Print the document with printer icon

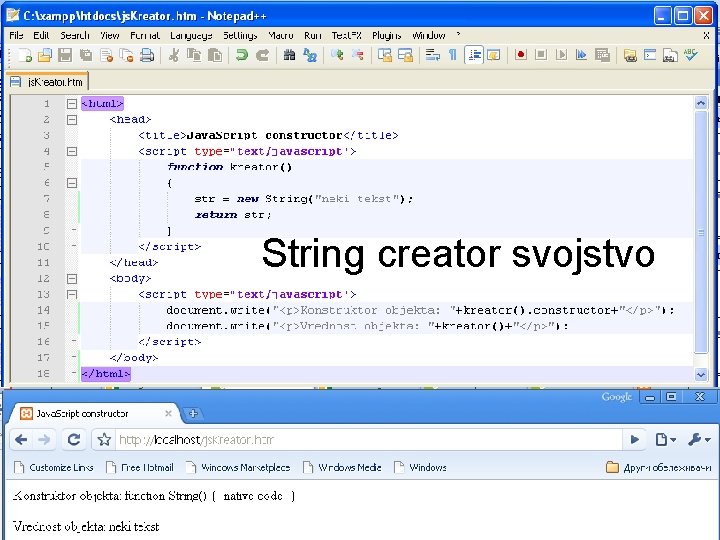point(147,56)
